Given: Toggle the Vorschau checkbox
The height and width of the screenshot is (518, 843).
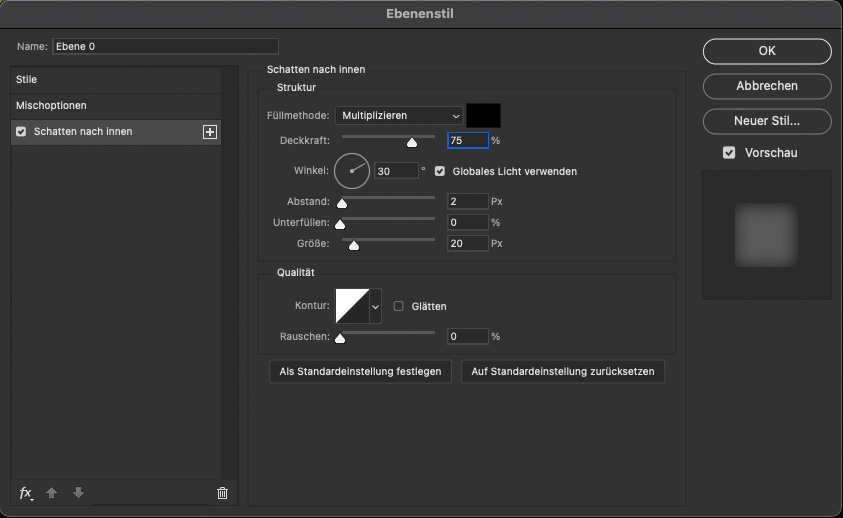Looking at the screenshot, I should pyautogui.click(x=729, y=153).
